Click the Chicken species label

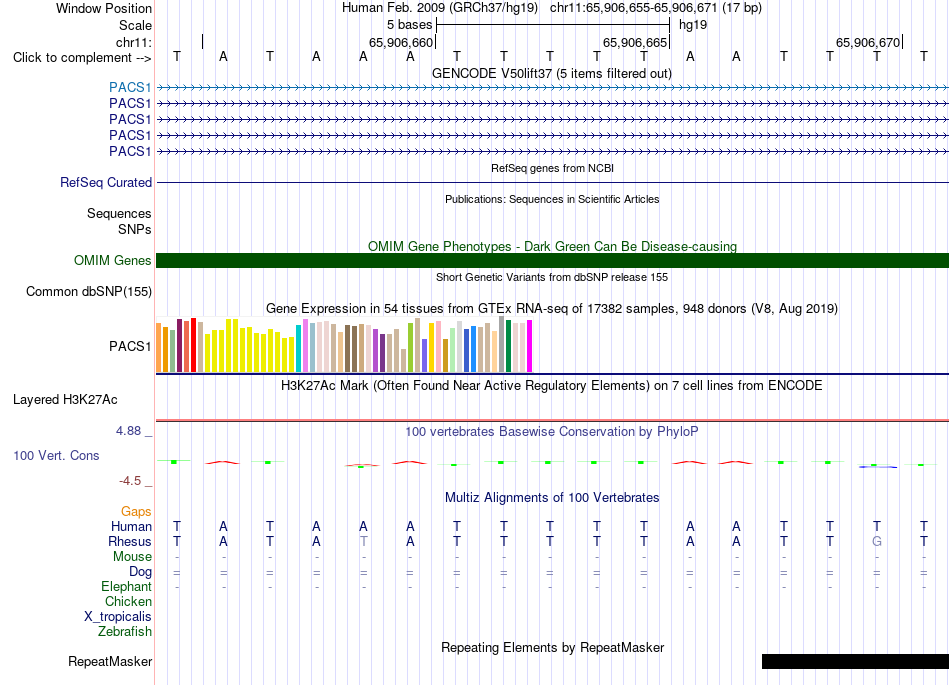coord(128,601)
